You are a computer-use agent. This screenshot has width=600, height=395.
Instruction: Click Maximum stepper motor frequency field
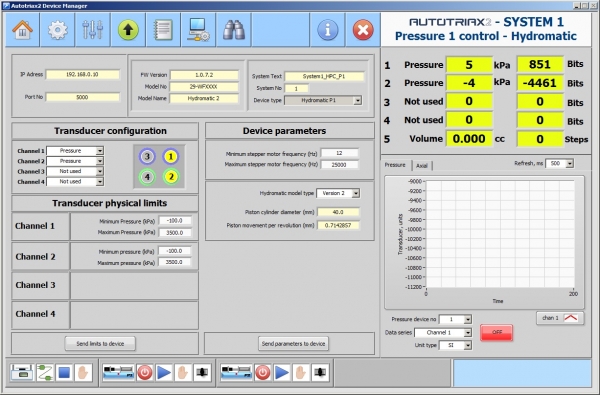click(339, 165)
